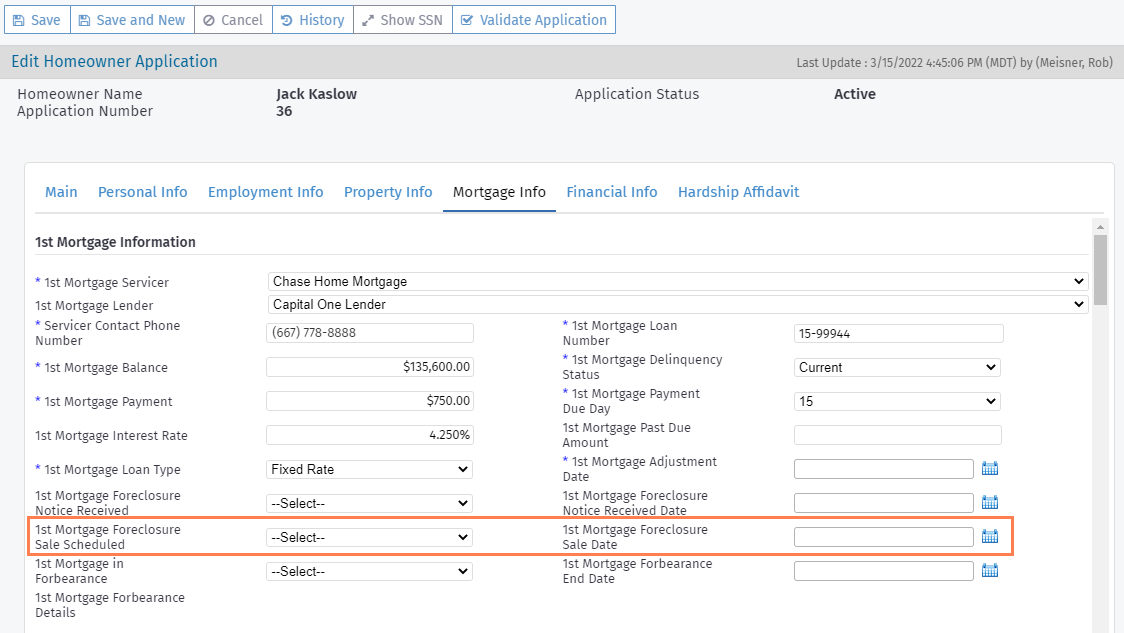This screenshot has width=1124, height=633.
Task: Switch to the Financial Info tab
Action: (612, 191)
